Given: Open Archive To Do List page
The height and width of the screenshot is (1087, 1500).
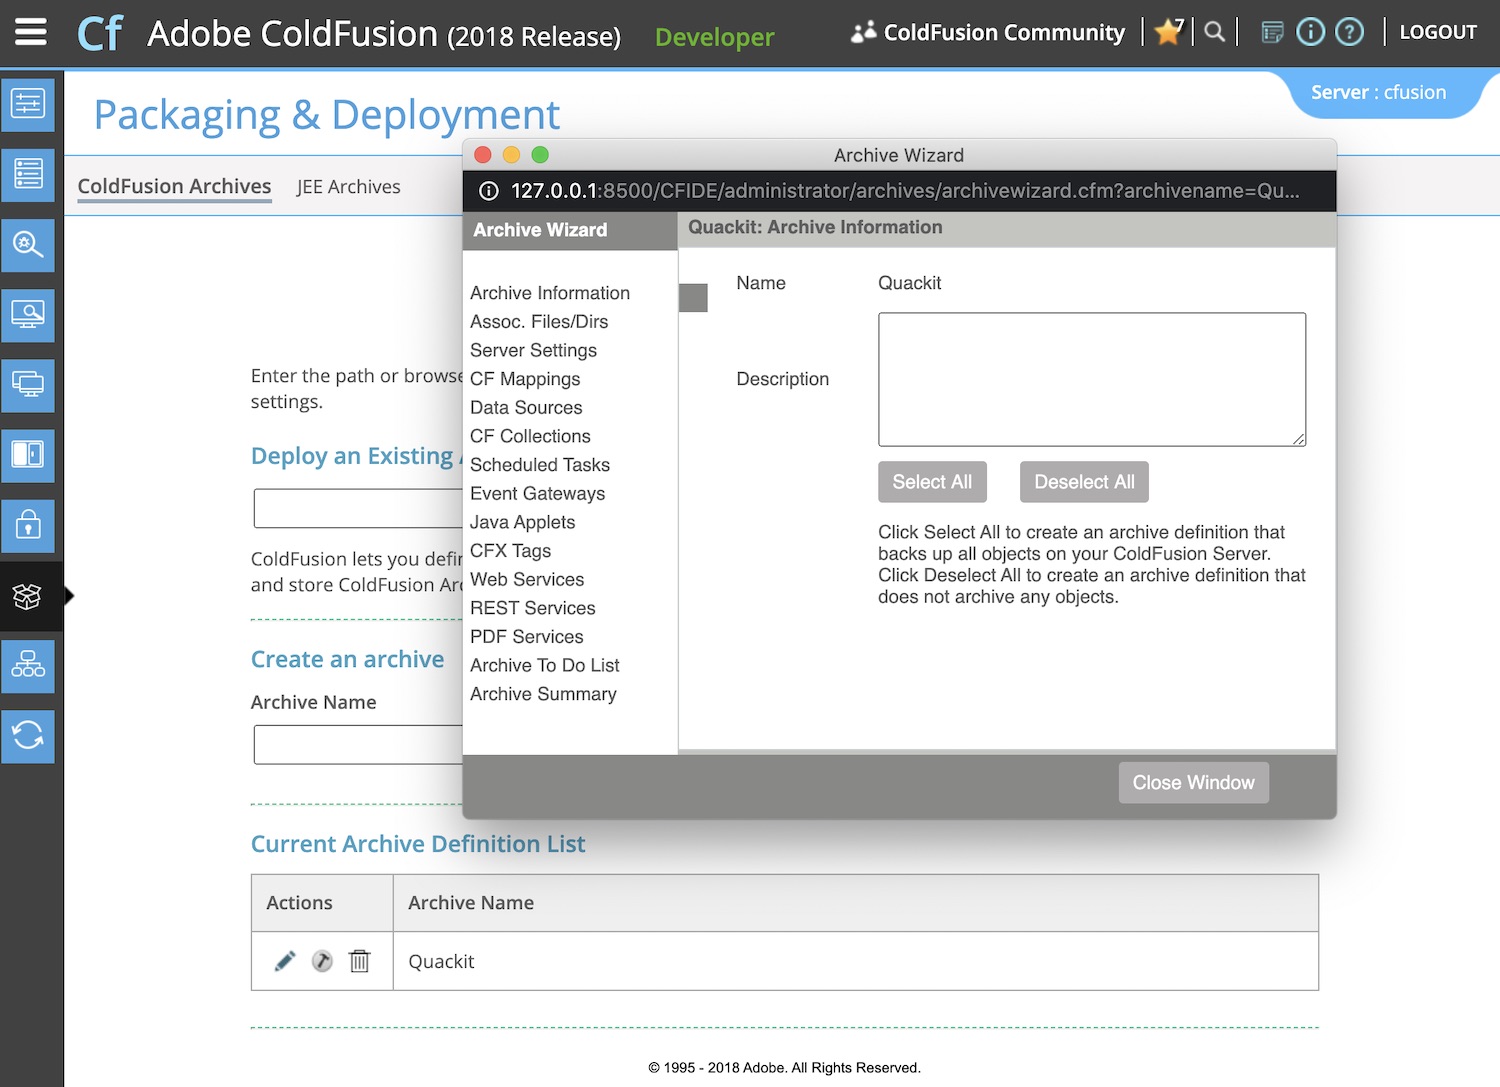Looking at the screenshot, I should point(544,666).
